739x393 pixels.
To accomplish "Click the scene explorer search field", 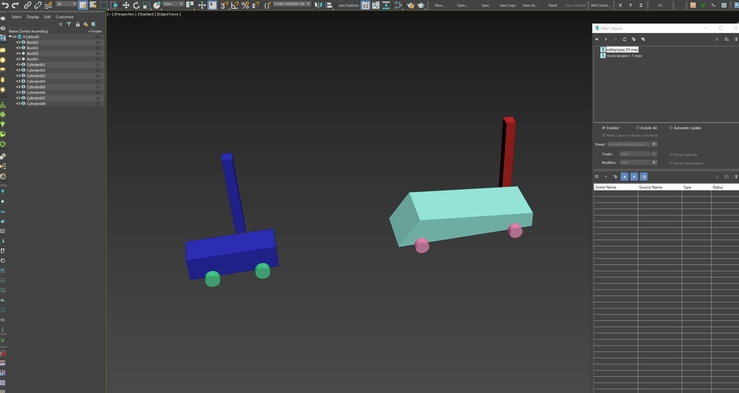I will tap(33, 24).
